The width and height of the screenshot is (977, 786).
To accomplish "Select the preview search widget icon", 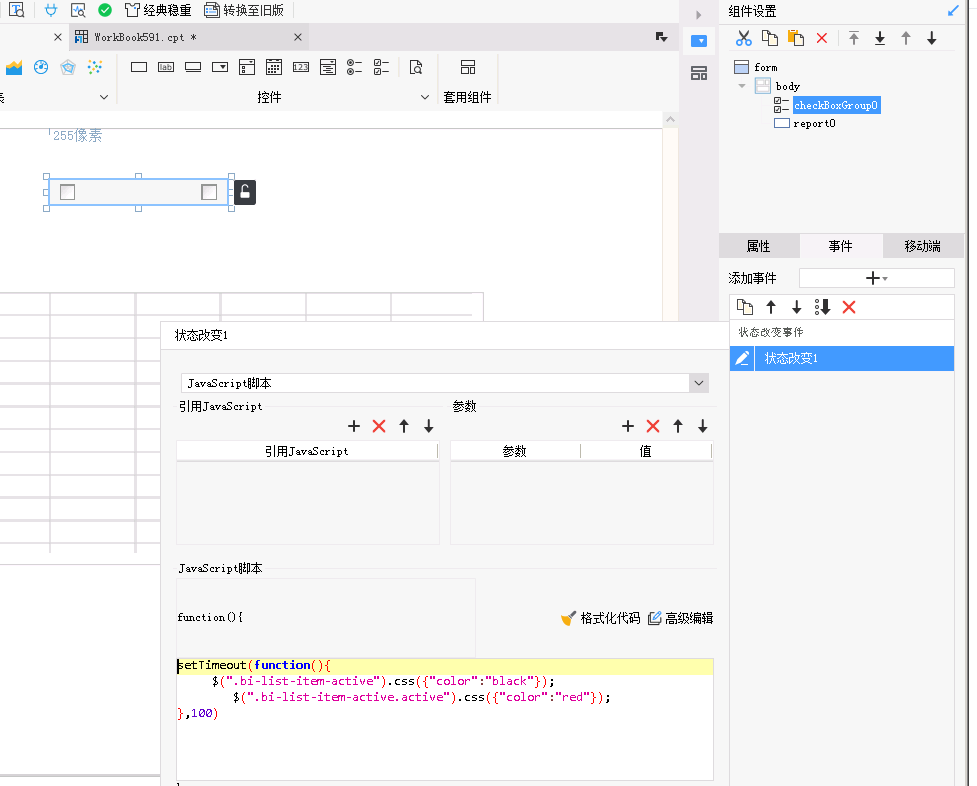I will click(416, 67).
